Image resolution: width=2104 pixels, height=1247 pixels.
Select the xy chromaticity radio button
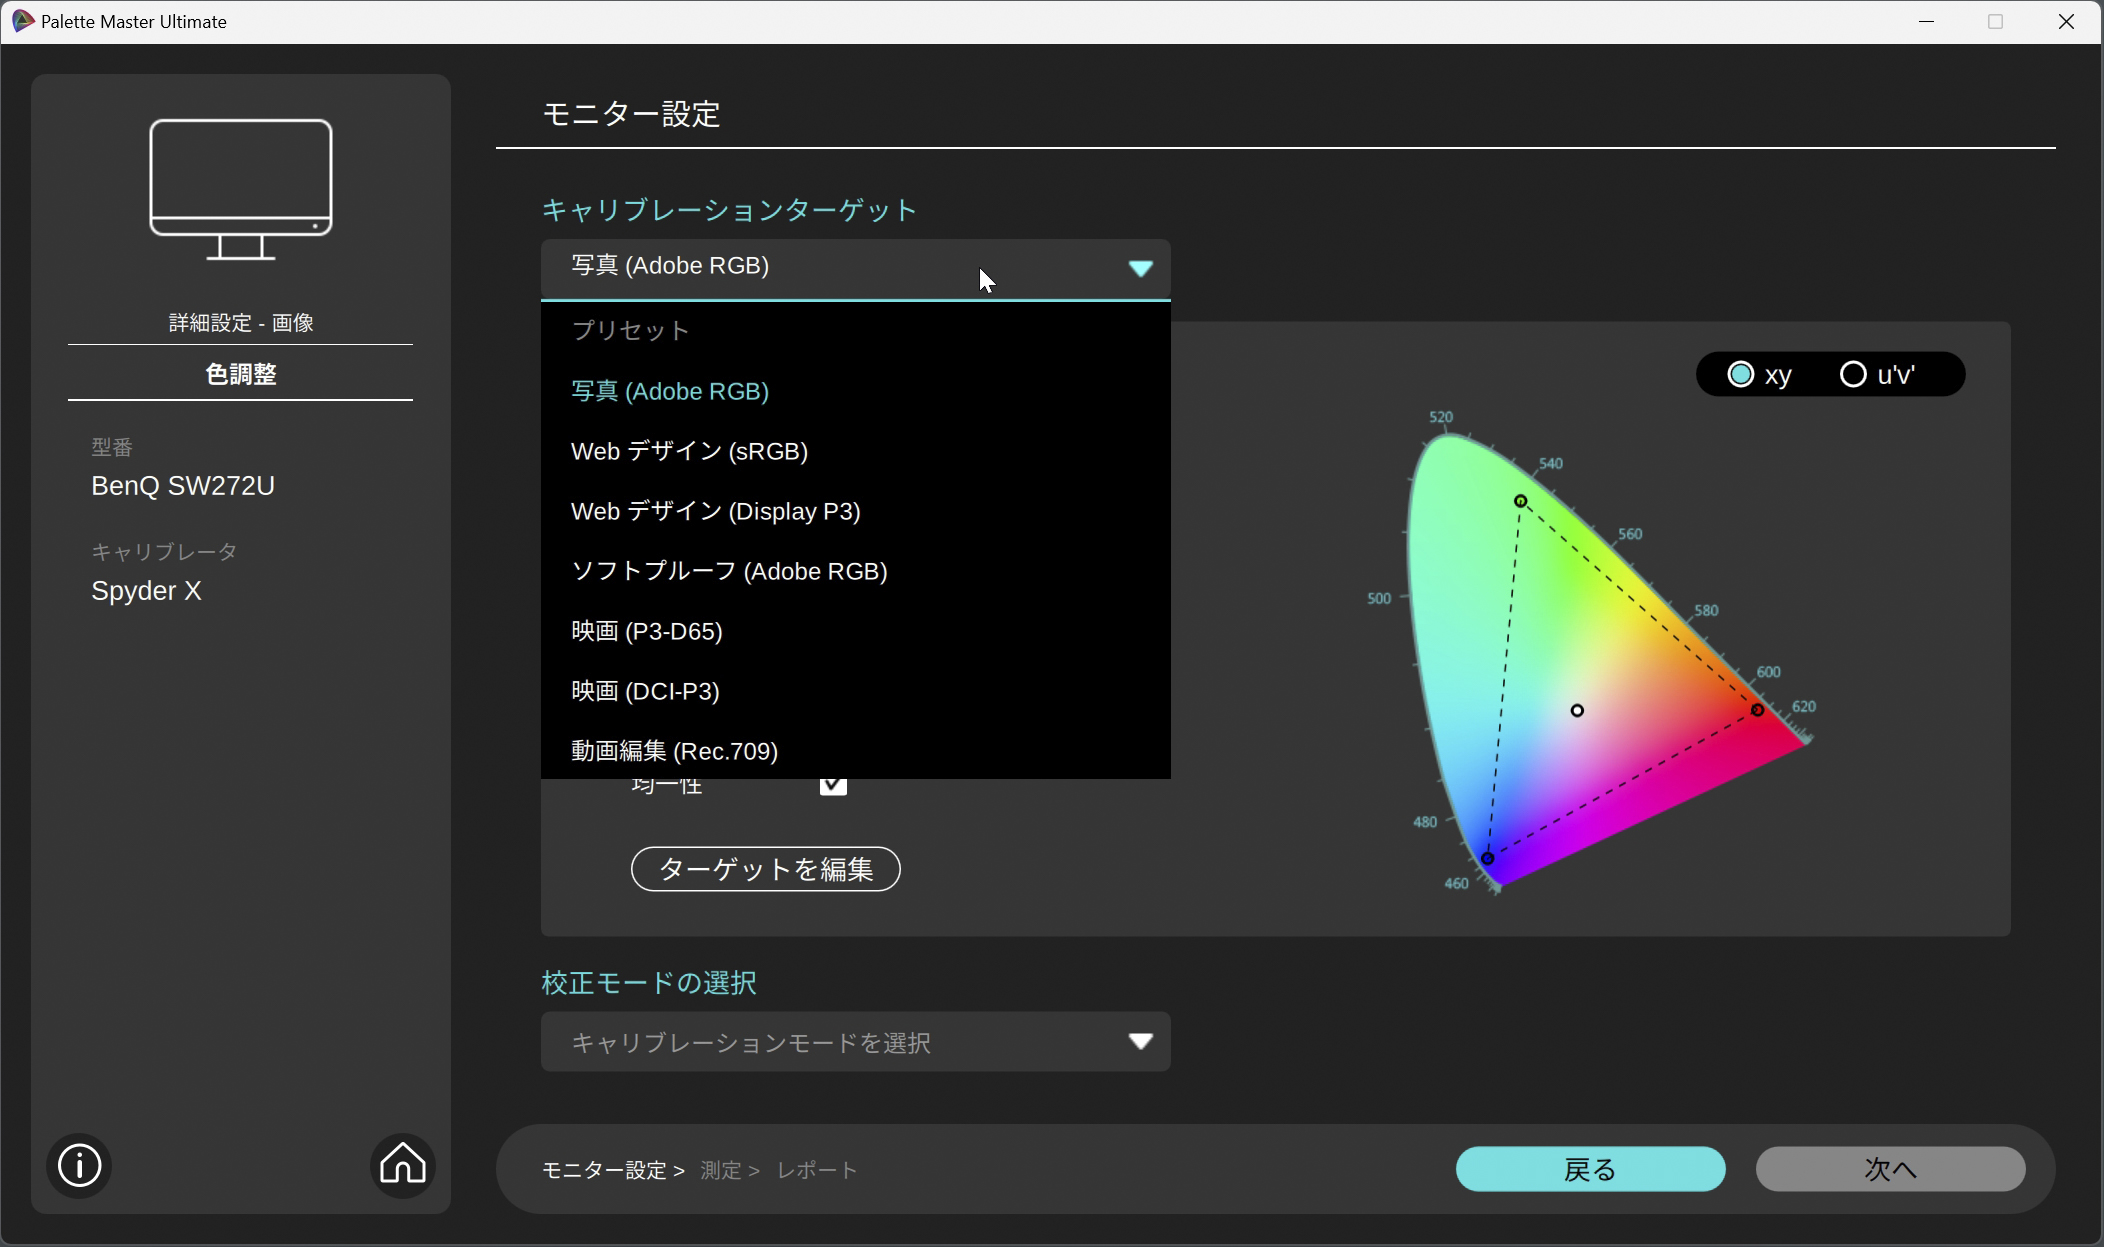1741,374
